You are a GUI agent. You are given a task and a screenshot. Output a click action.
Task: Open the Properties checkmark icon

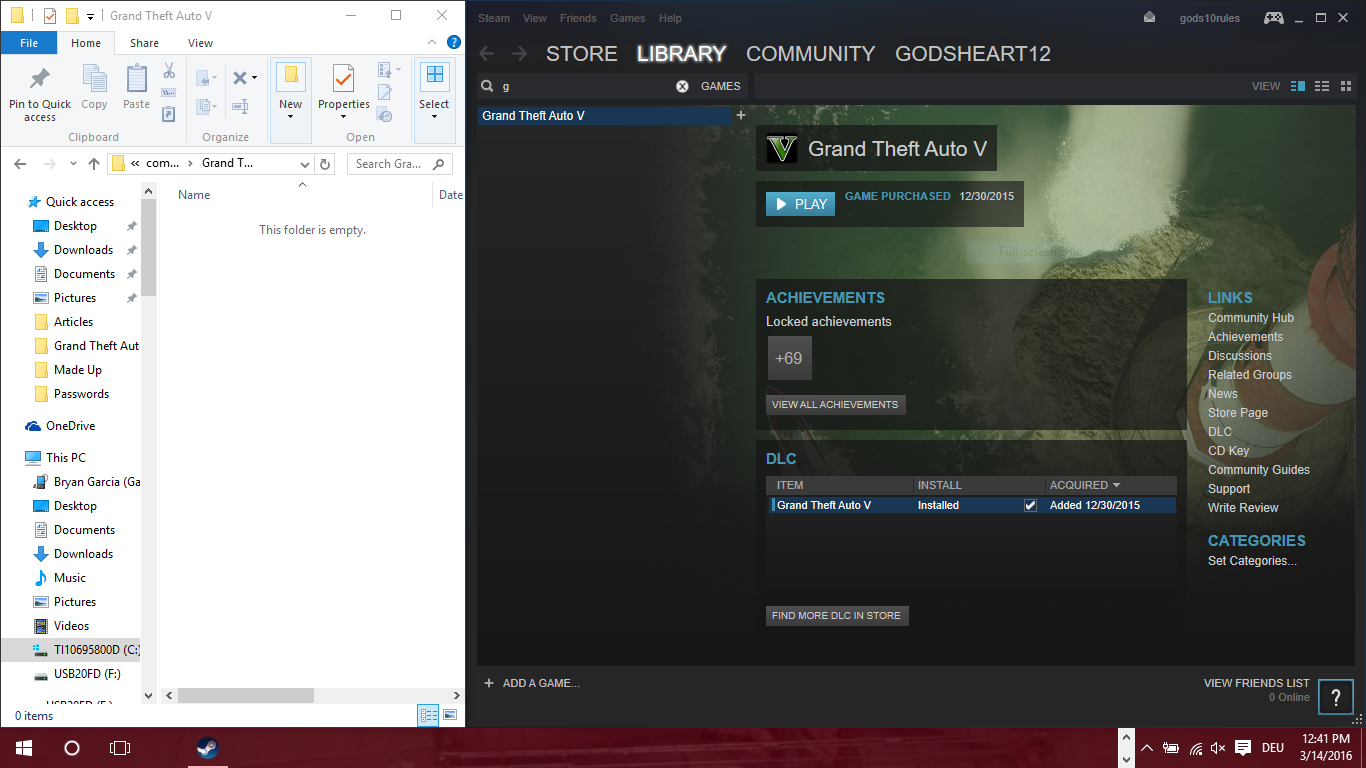coord(343,78)
